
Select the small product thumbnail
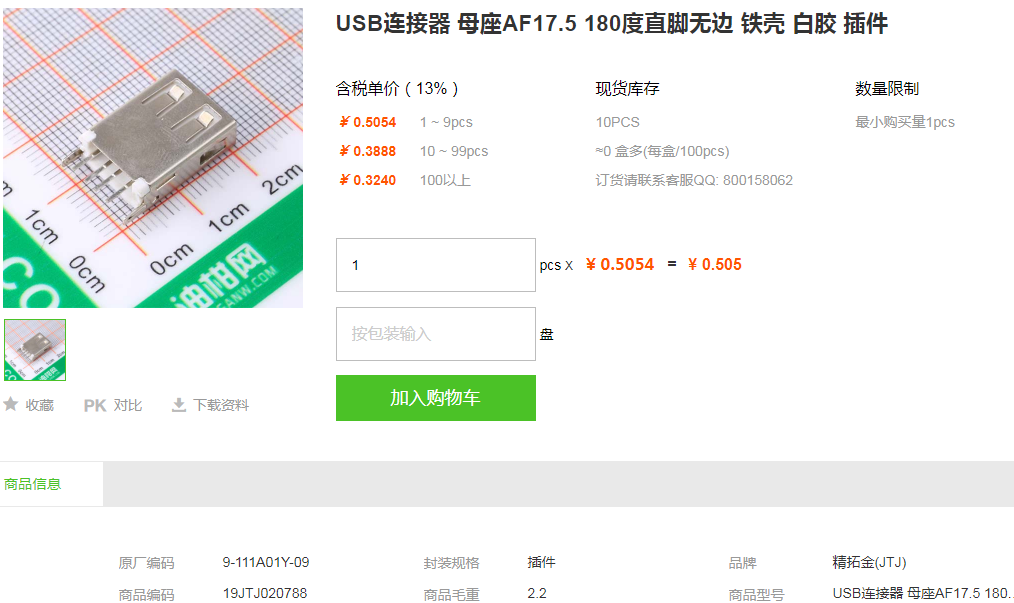coord(35,350)
